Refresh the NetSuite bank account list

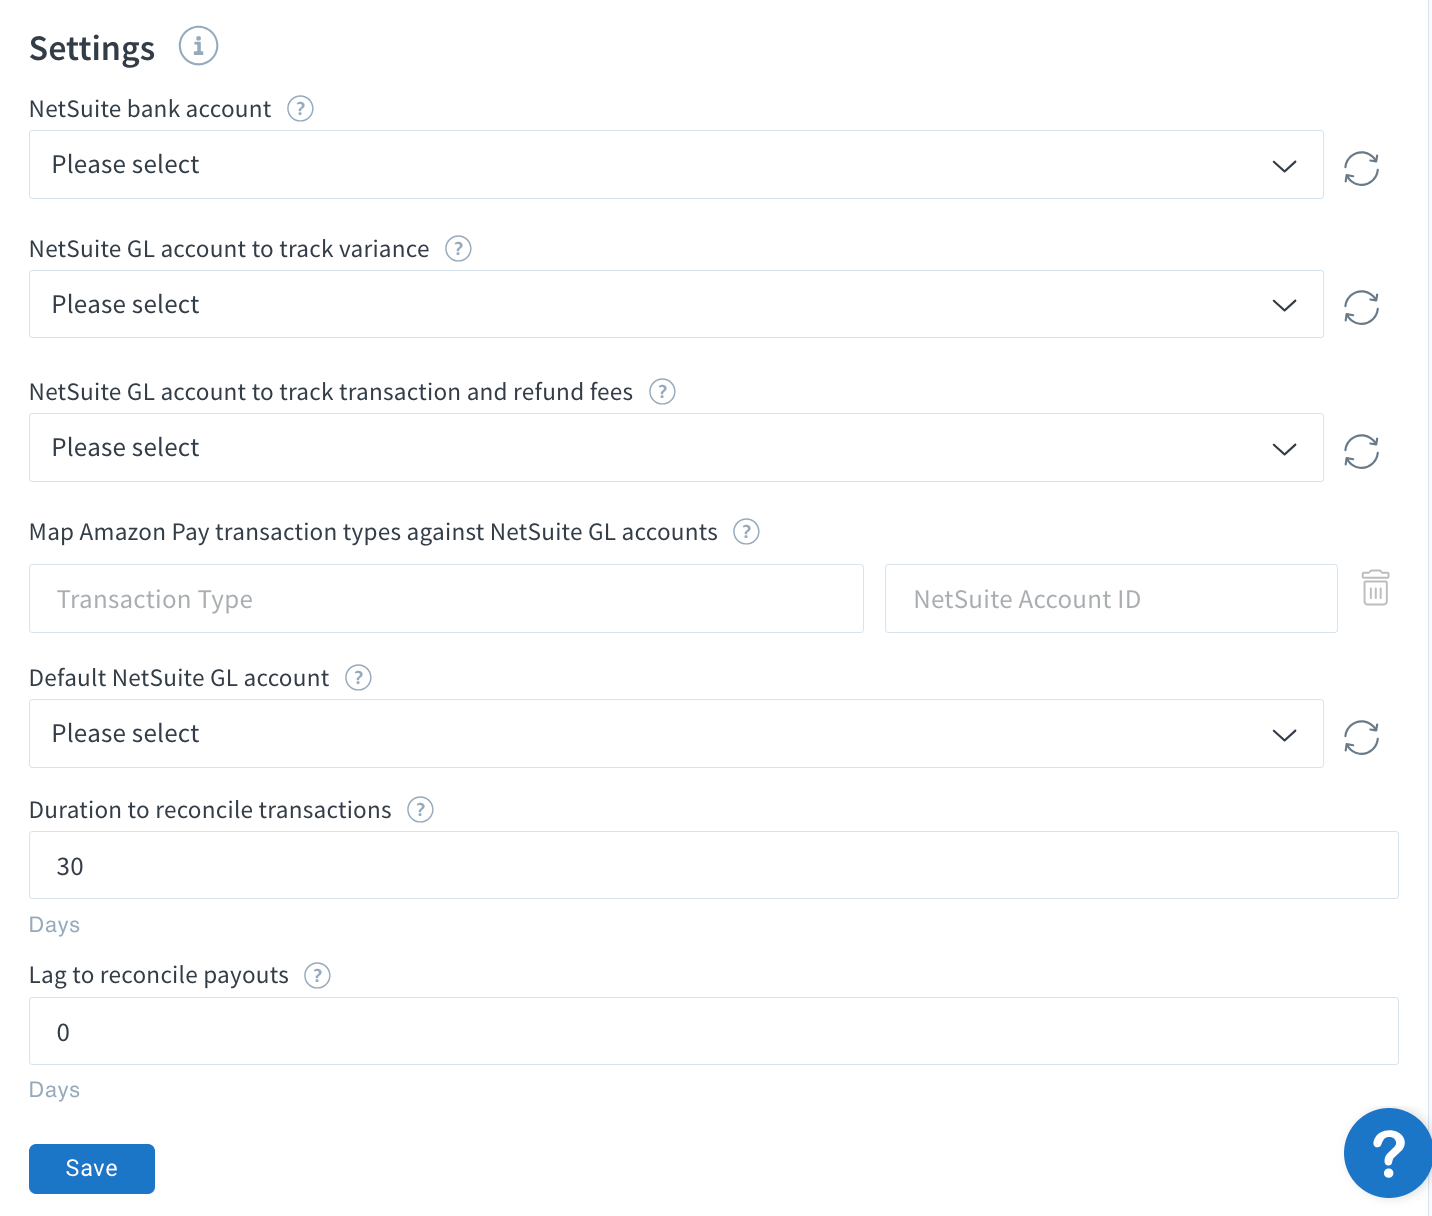click(x=1361, y=168)
